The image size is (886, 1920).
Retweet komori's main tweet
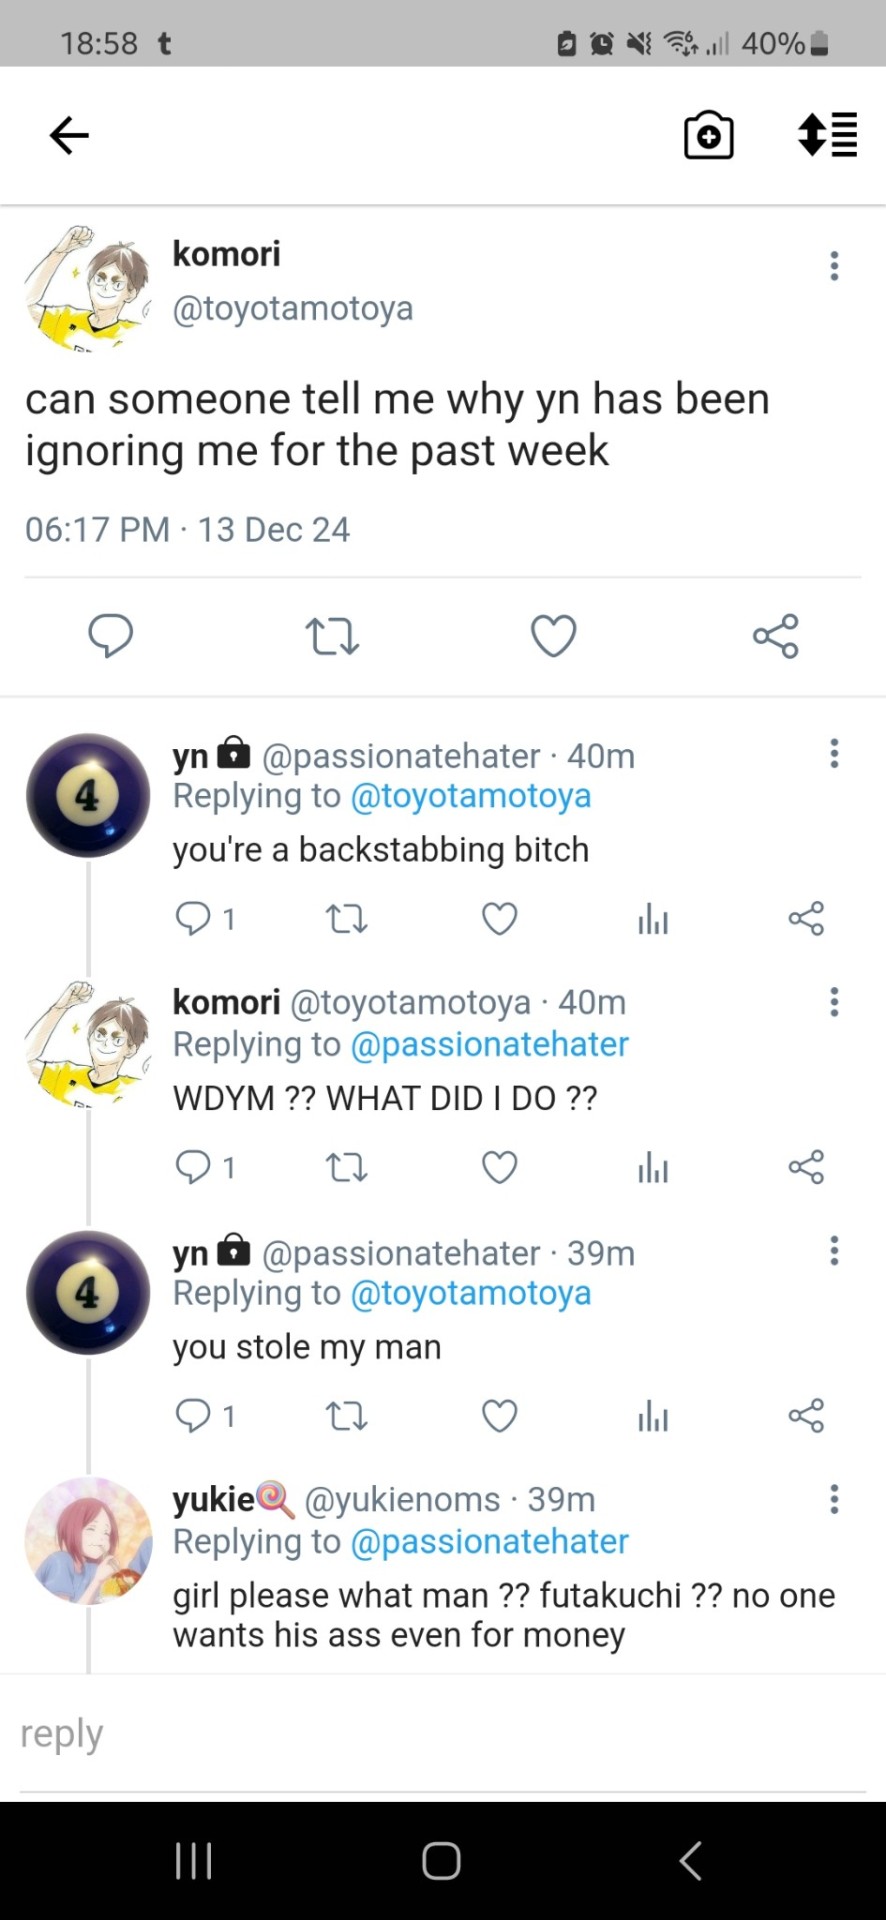332,636
